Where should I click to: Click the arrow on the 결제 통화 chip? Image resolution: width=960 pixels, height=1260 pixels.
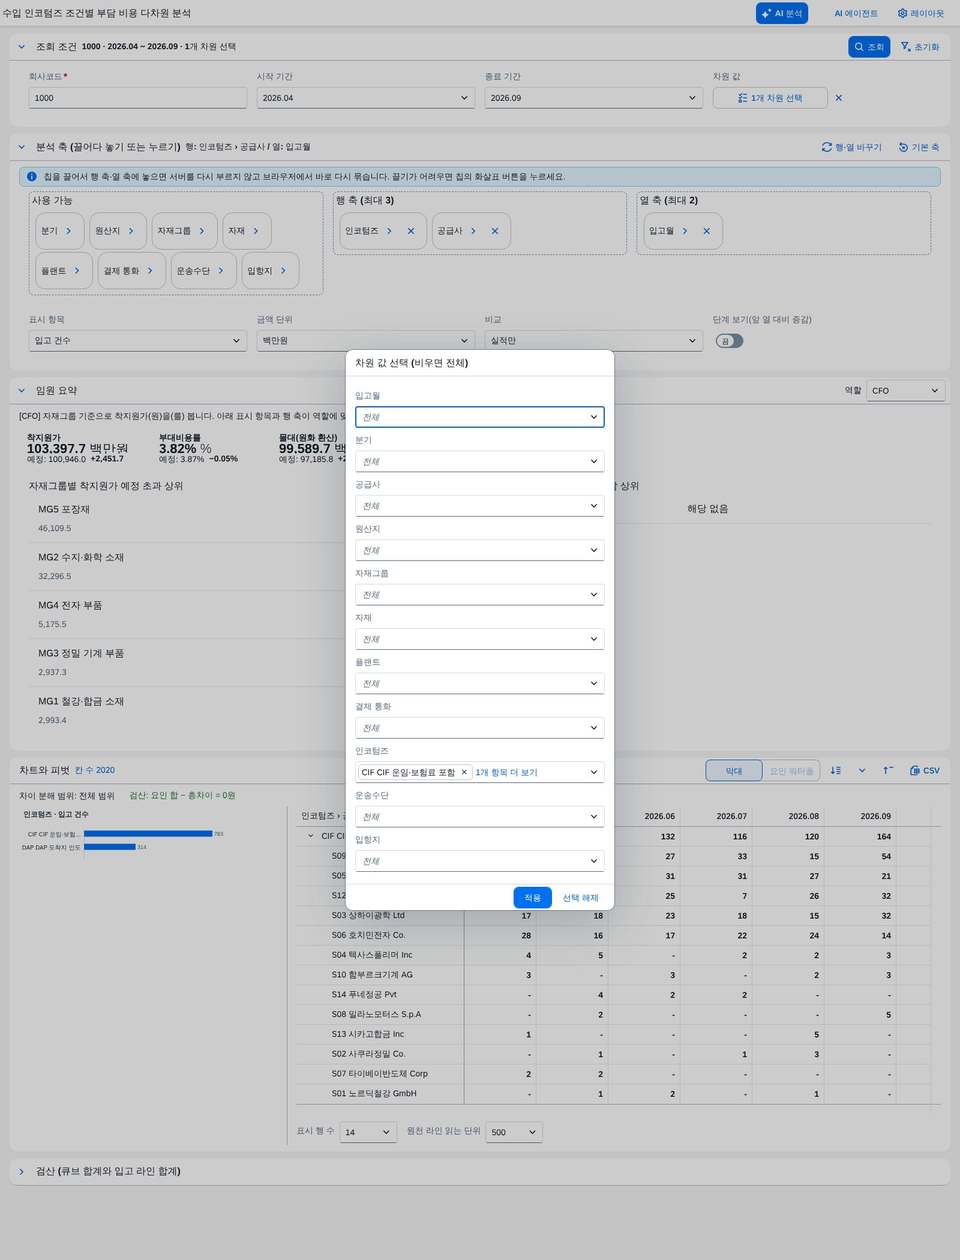coord(150,271)
